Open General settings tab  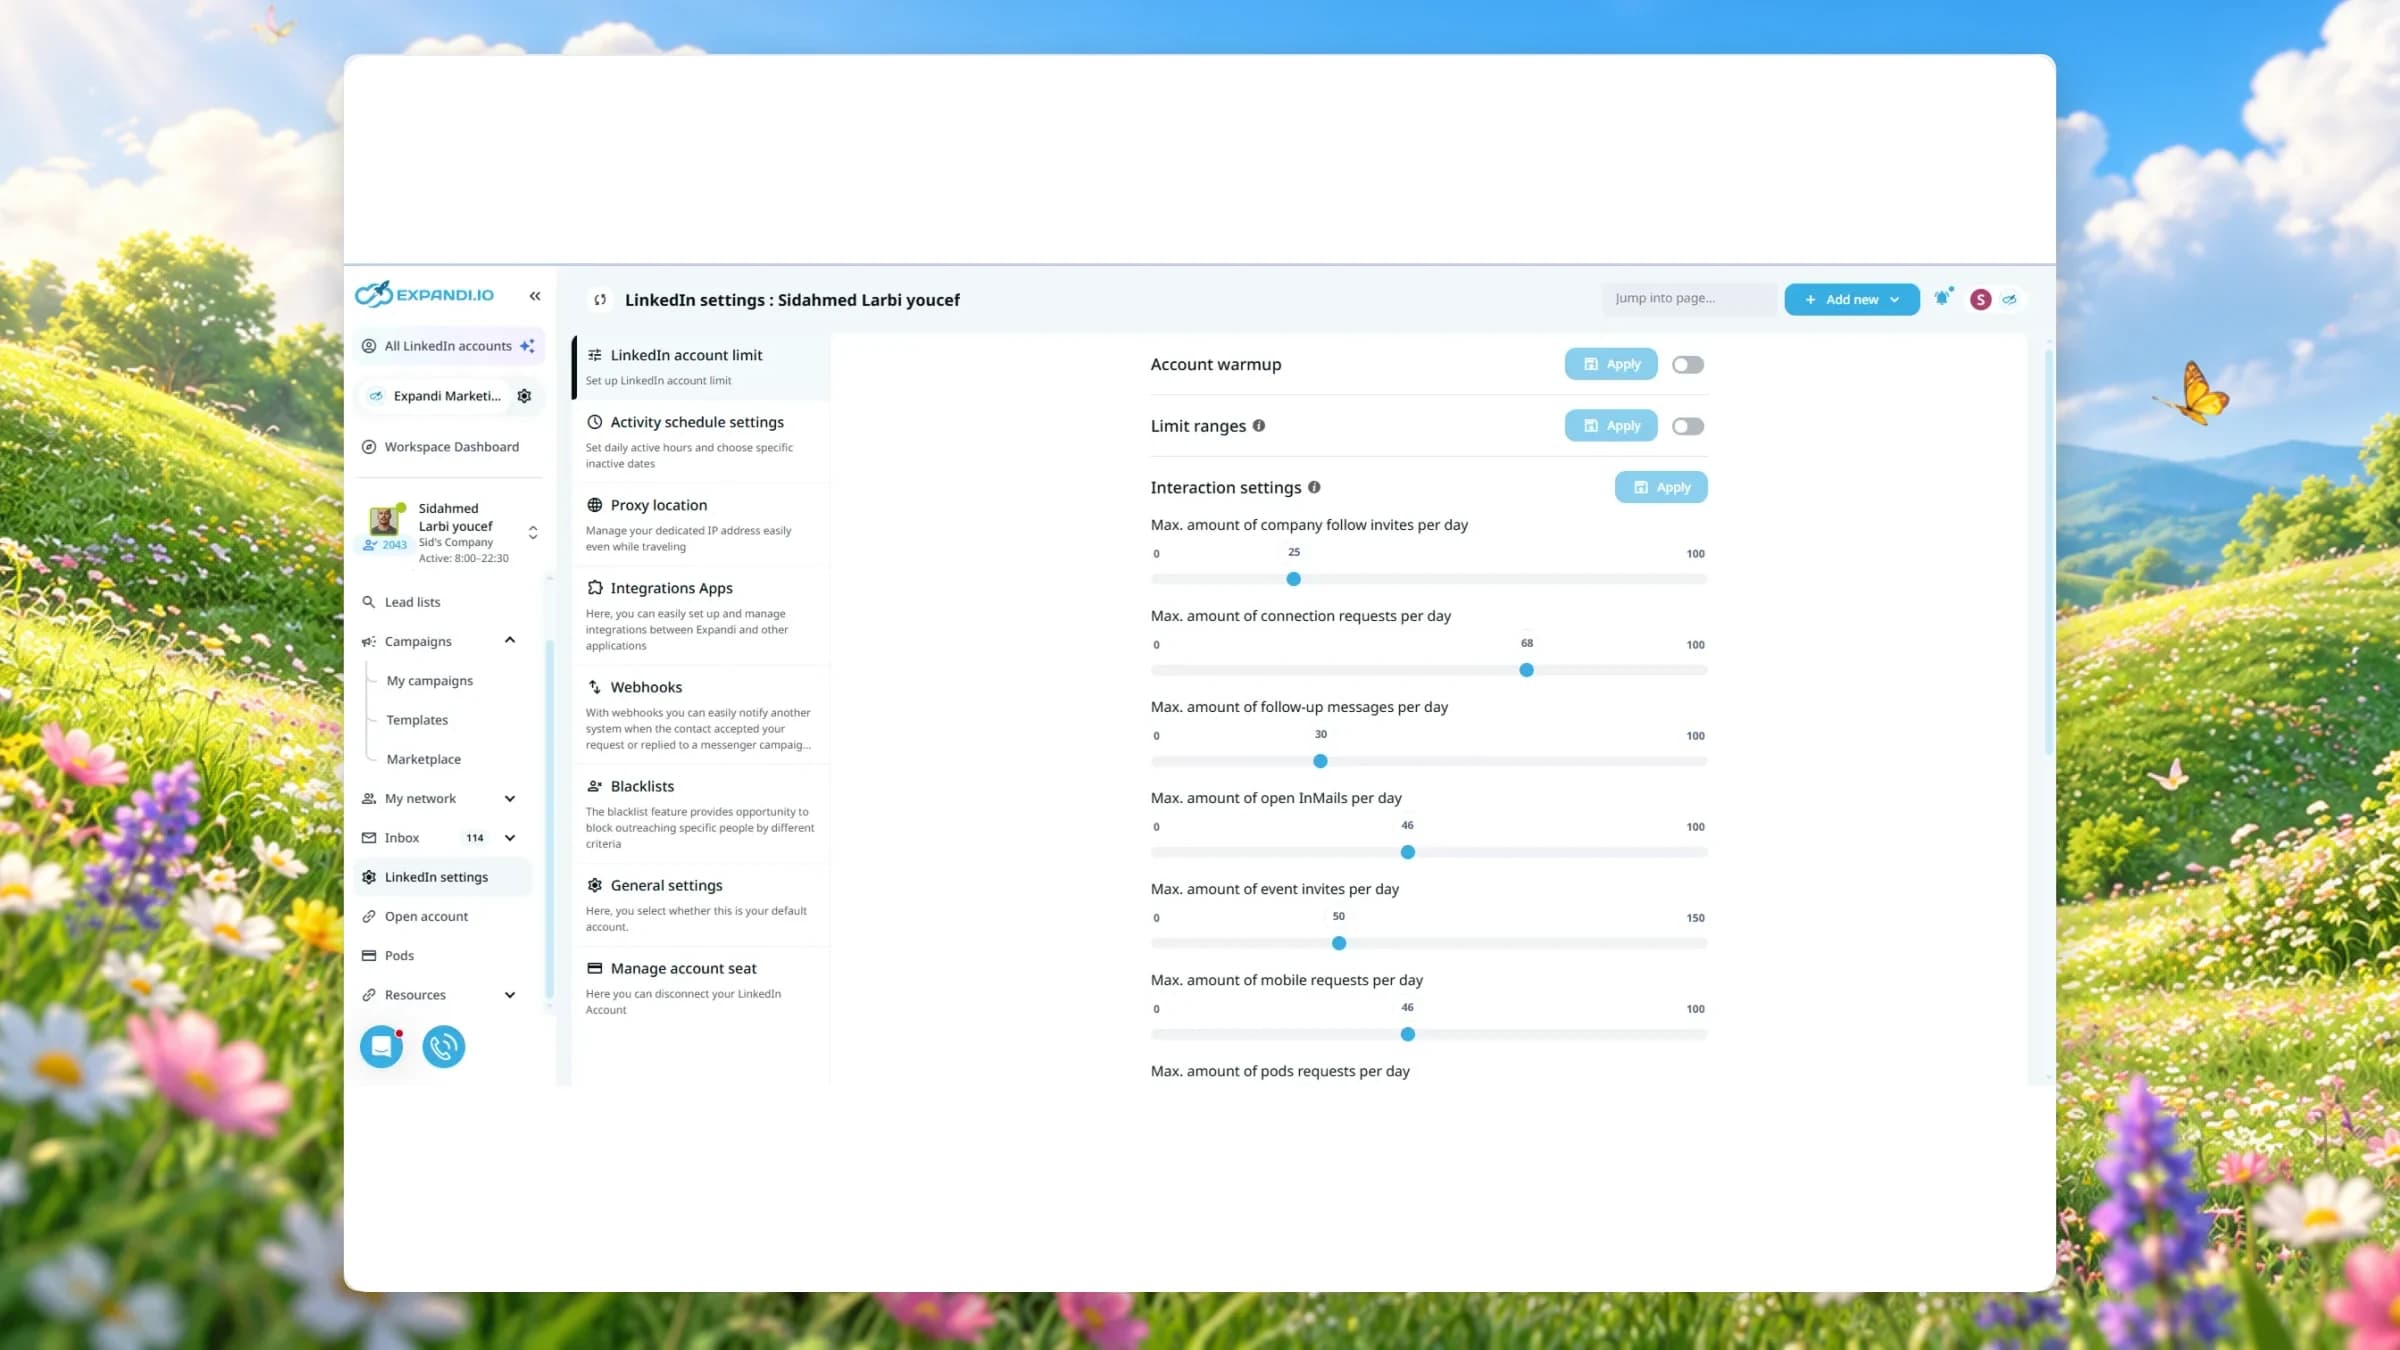click(701, 905)
